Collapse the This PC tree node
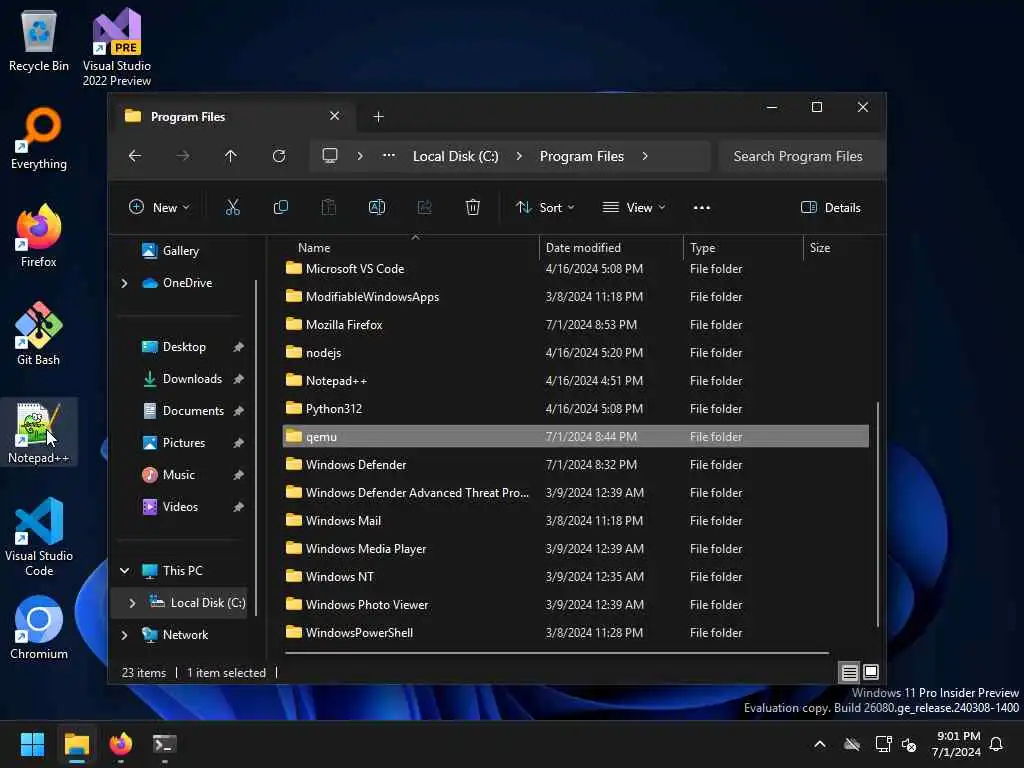1024x768 pixels. [x=124, y=571]
